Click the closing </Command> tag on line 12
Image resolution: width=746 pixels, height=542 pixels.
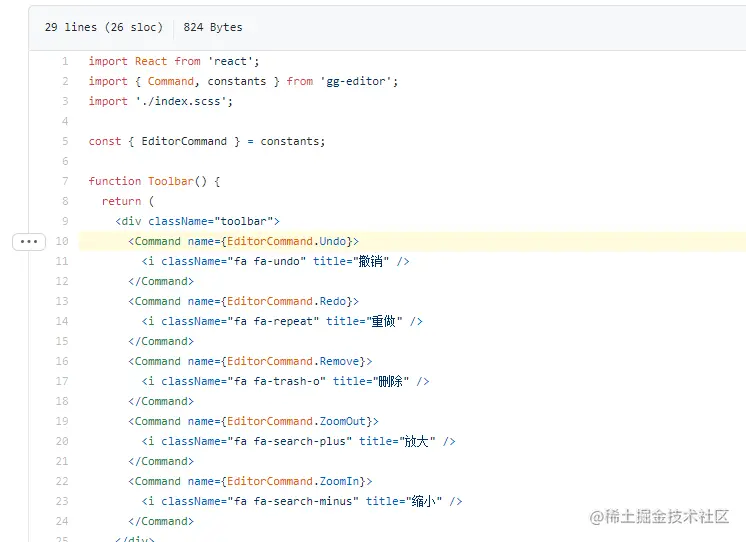point(161,281)
